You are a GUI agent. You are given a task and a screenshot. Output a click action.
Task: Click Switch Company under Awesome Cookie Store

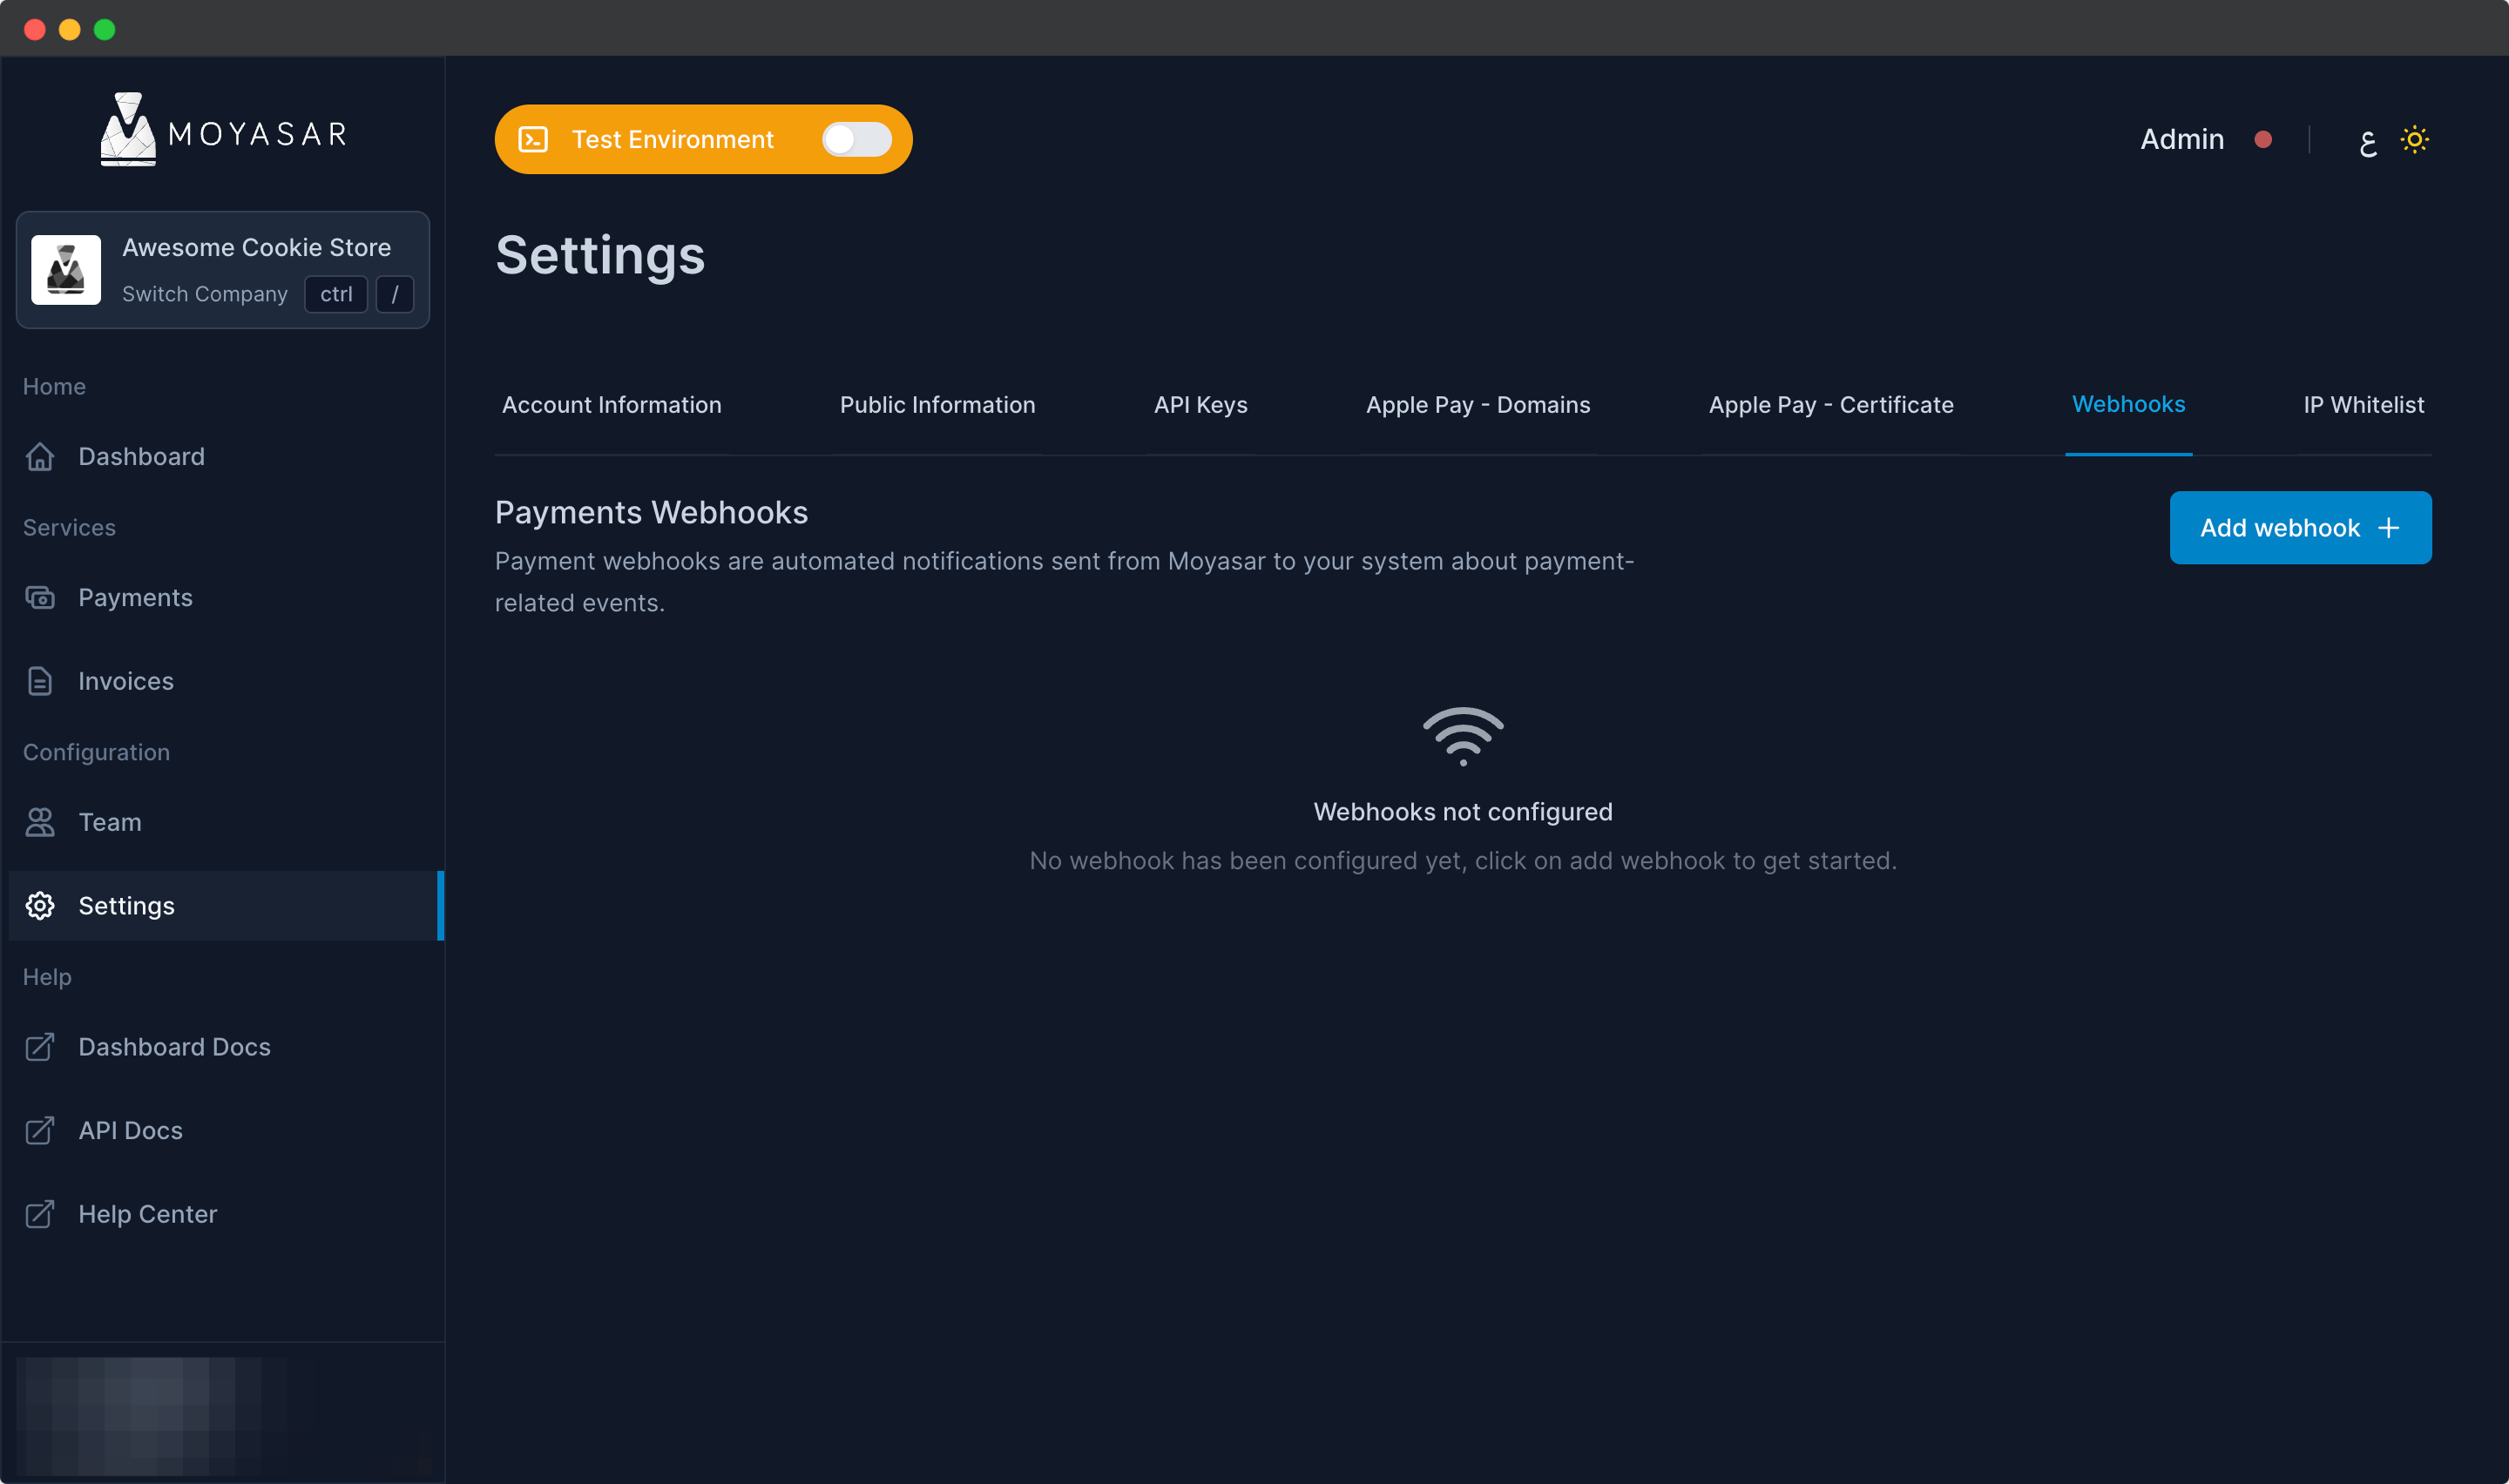tap(205, 294)
